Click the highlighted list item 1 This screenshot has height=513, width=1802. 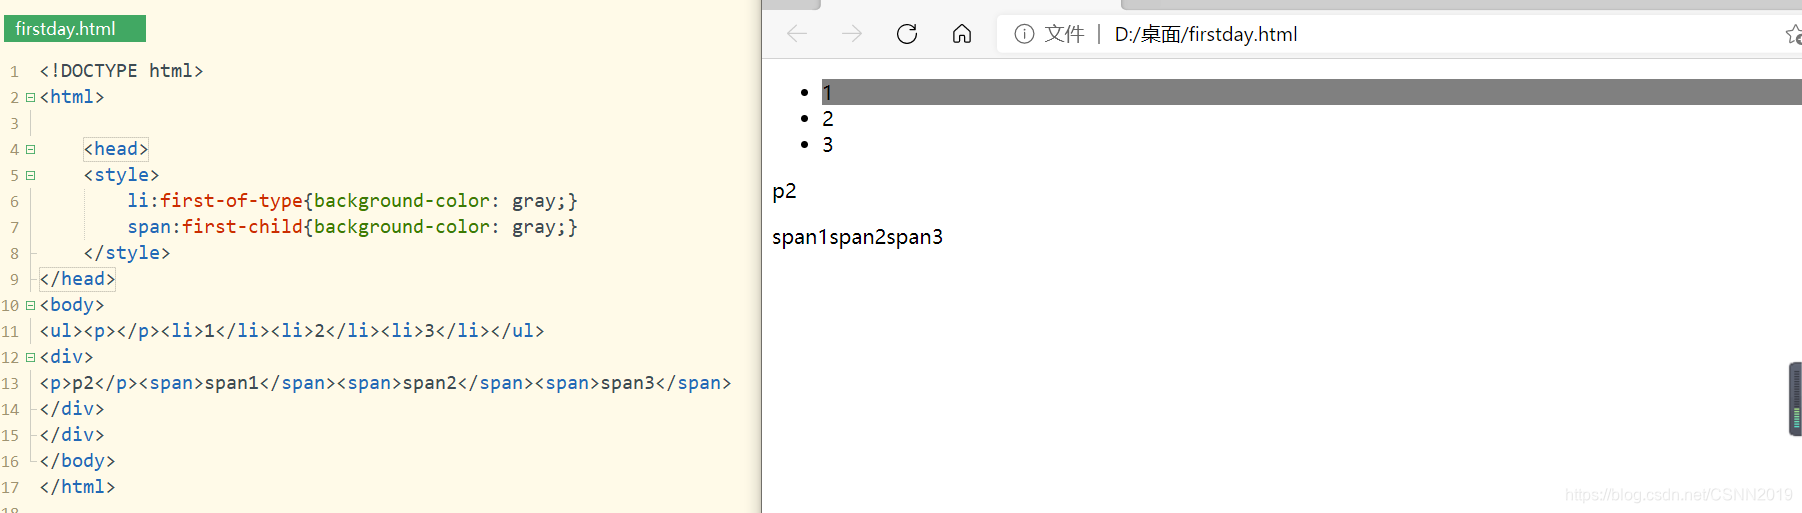tap(1311, 92)
